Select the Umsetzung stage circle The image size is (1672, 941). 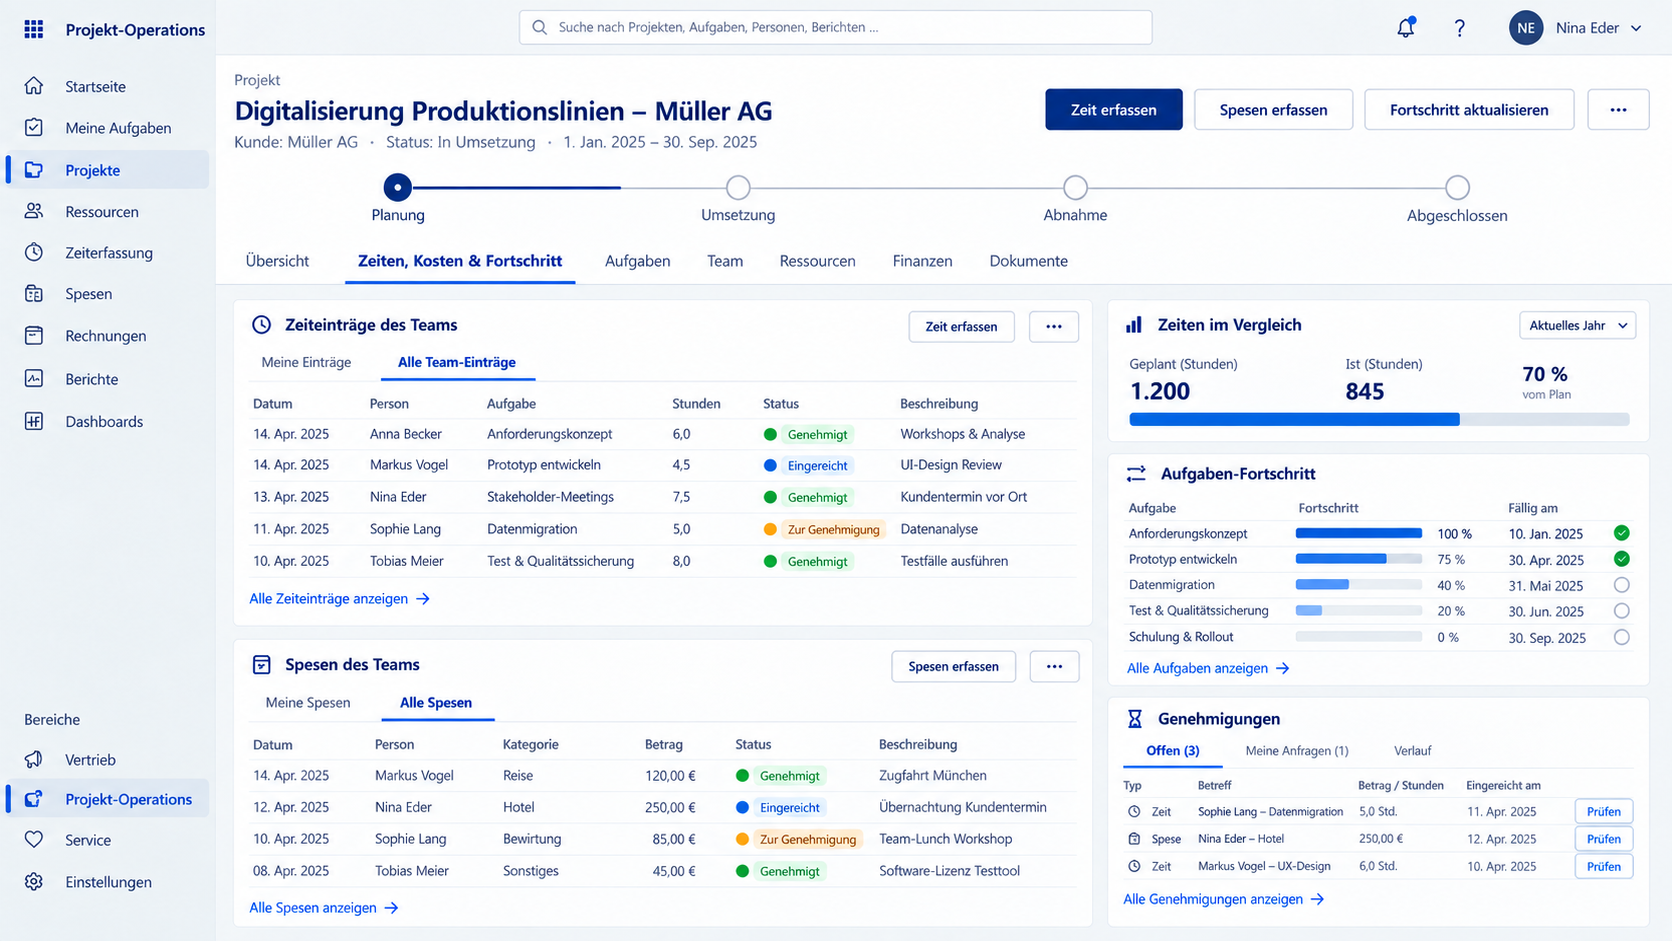click(738, 187)
